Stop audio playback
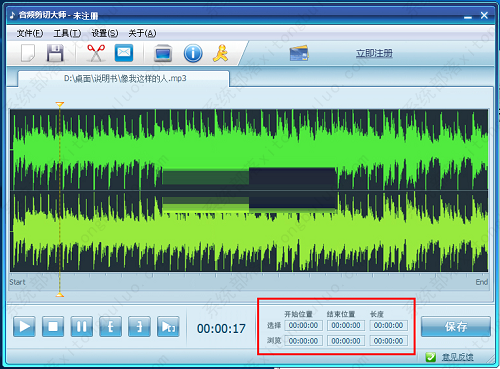 point(53,327)
